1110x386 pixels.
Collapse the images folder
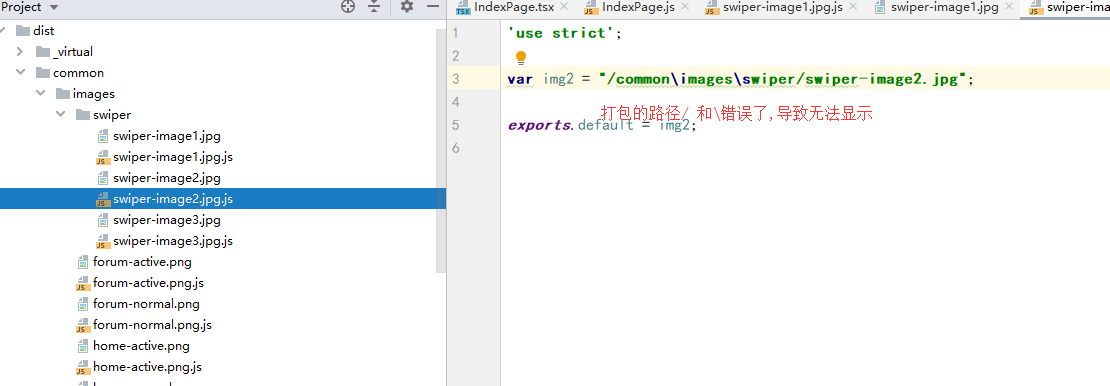40,93
